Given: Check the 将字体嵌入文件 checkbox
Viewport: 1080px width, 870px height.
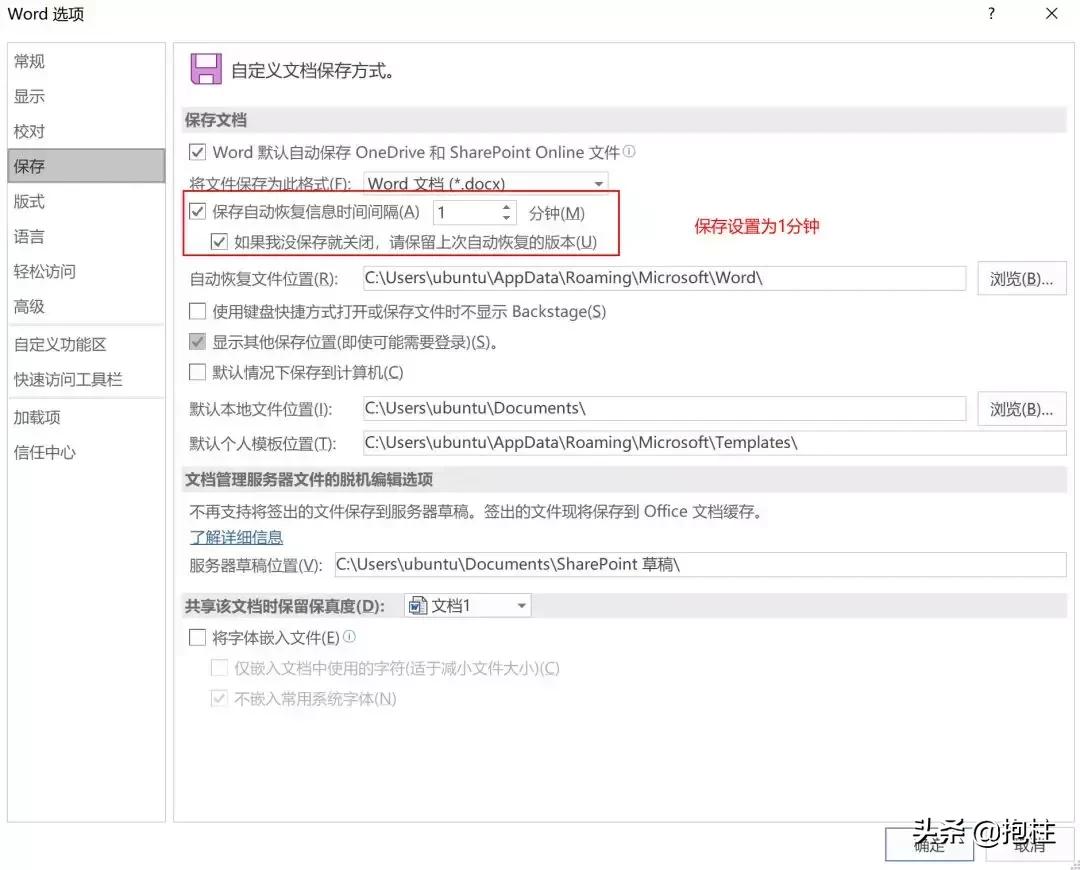Looking at the screenshot, I should click(196, 637).
